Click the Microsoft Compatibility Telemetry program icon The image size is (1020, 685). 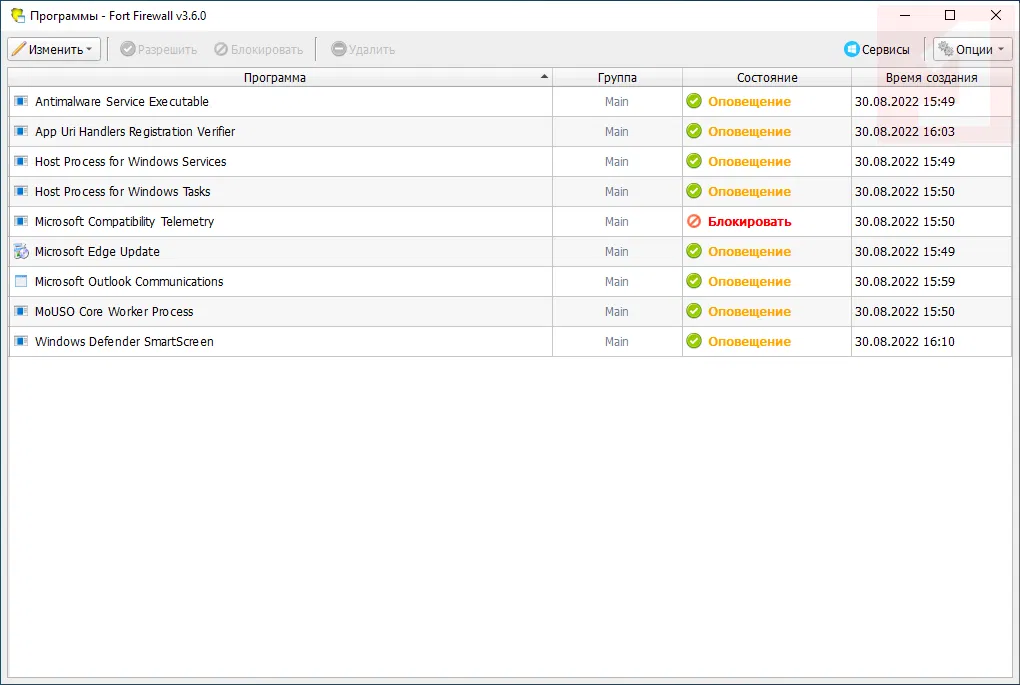click(21, 221)
